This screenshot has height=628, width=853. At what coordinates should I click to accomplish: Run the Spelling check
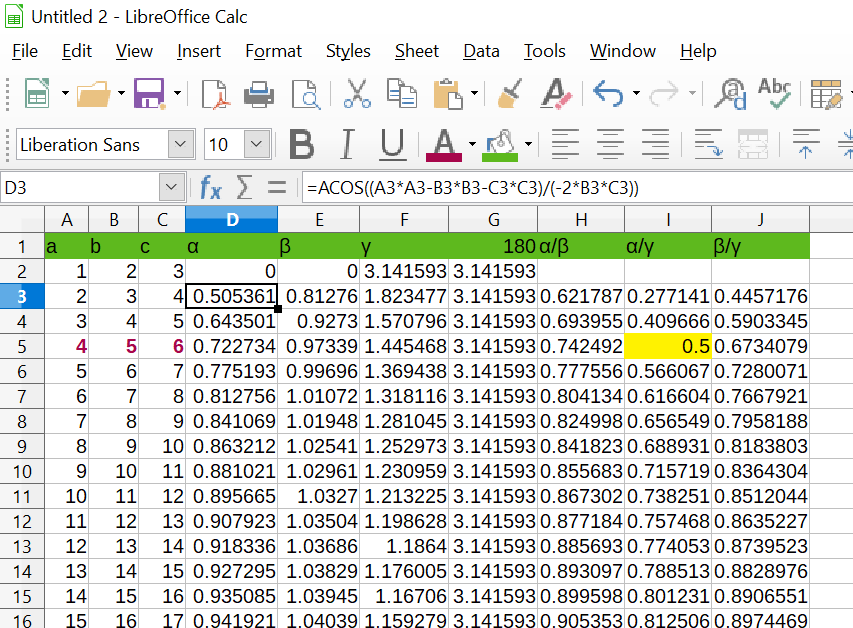tap(775, 94)
